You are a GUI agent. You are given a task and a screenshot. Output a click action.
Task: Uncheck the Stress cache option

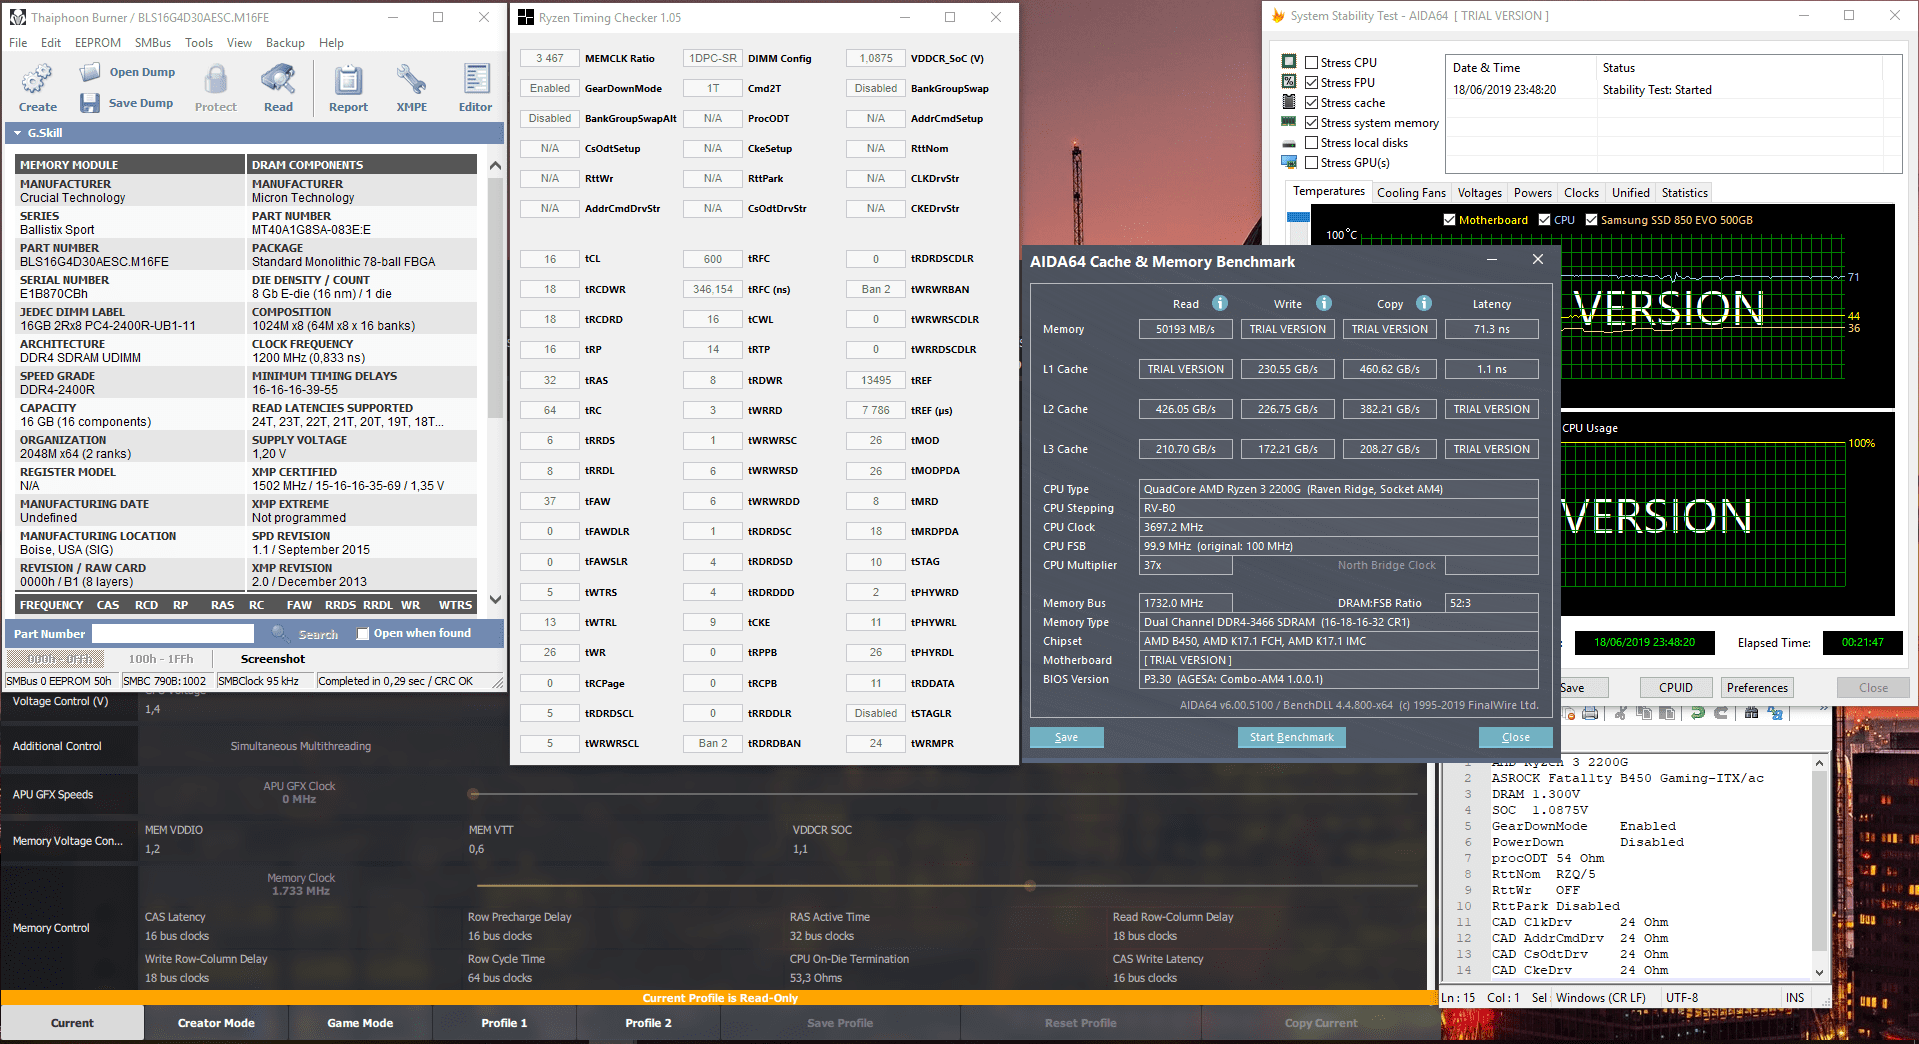pyautogui.click(x=1311, y=102)
